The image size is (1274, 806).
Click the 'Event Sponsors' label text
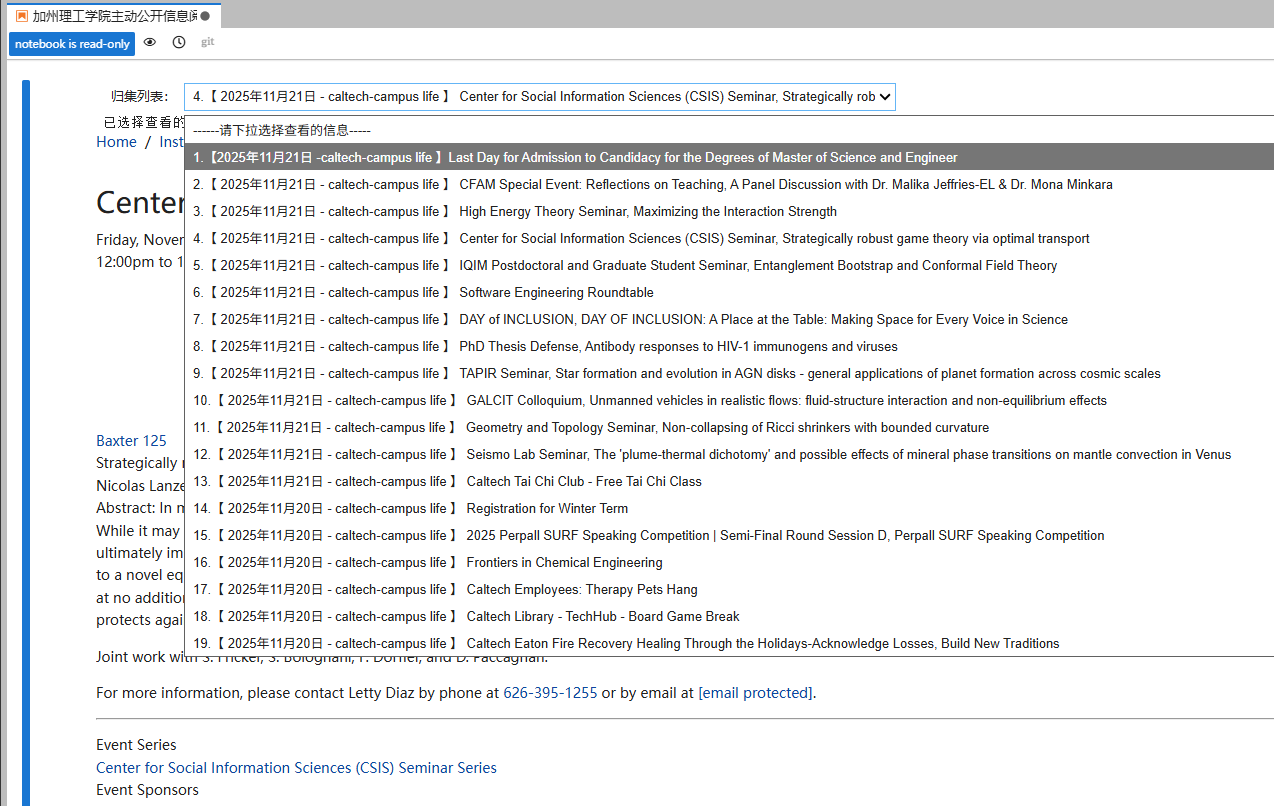(x=147, y=789)
